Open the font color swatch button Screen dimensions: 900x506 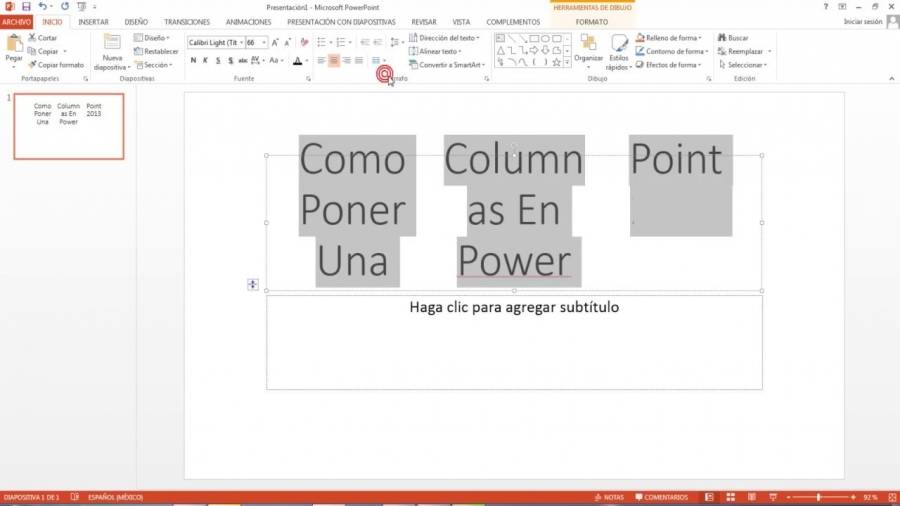pos(297,60)
